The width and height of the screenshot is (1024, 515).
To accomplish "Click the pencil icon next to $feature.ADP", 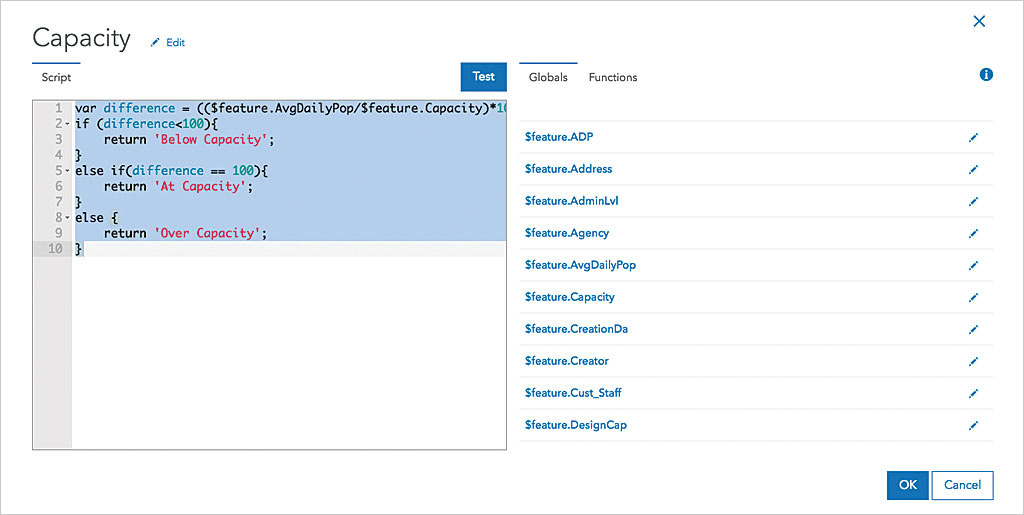I will click(974, 137).
